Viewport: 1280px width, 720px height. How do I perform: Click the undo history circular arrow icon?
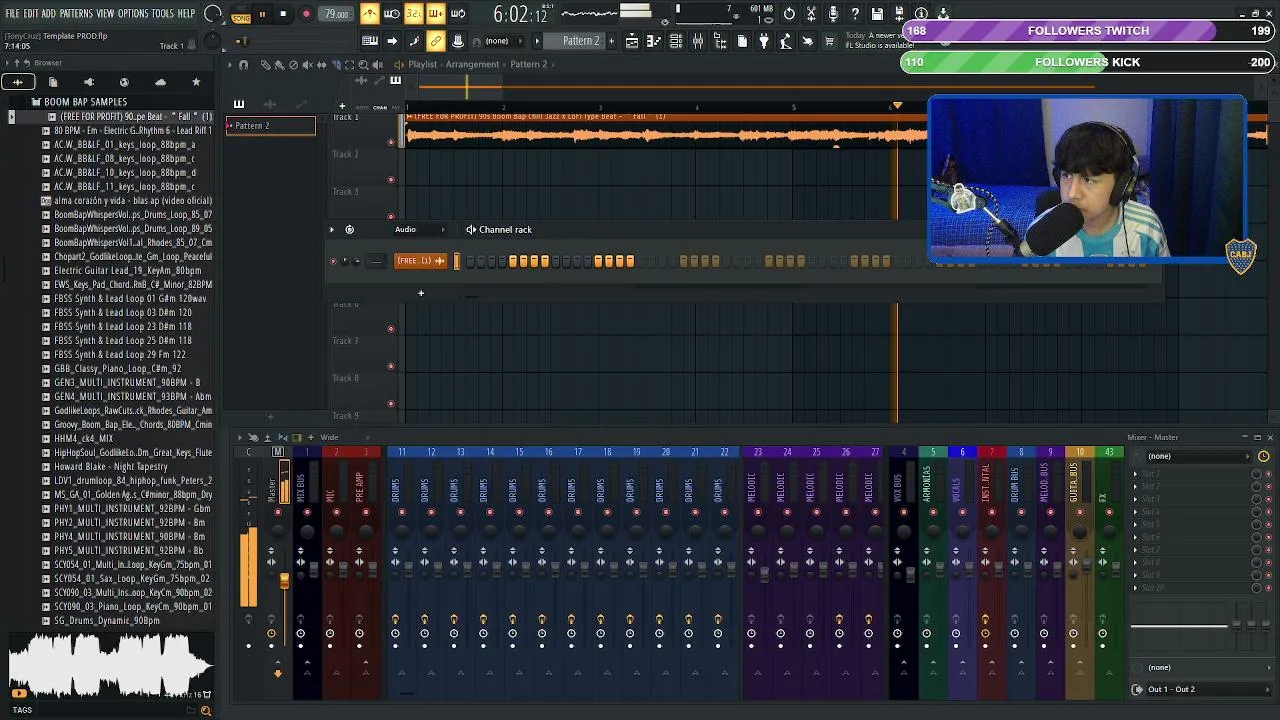(x=789, y=14)
